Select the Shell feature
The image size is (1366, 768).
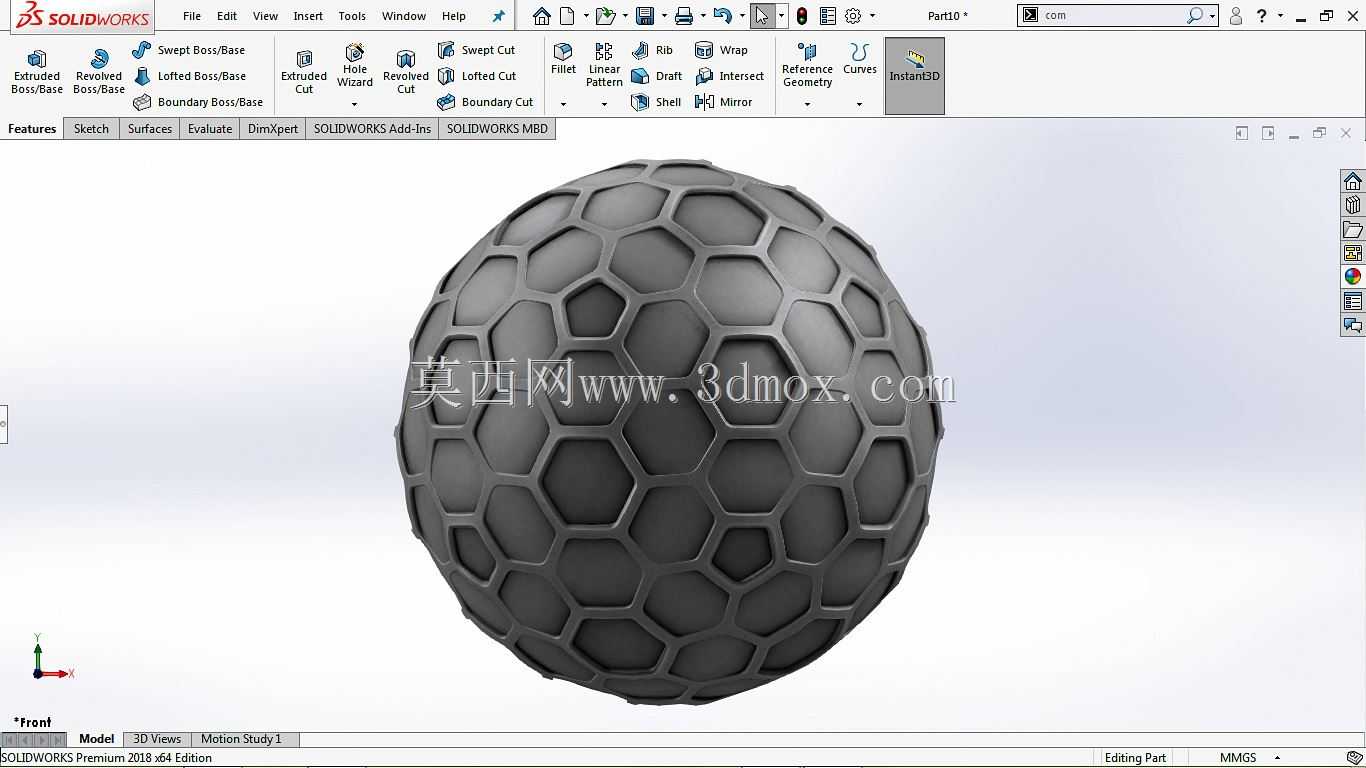pyautogui.click(x=657, y=102)
